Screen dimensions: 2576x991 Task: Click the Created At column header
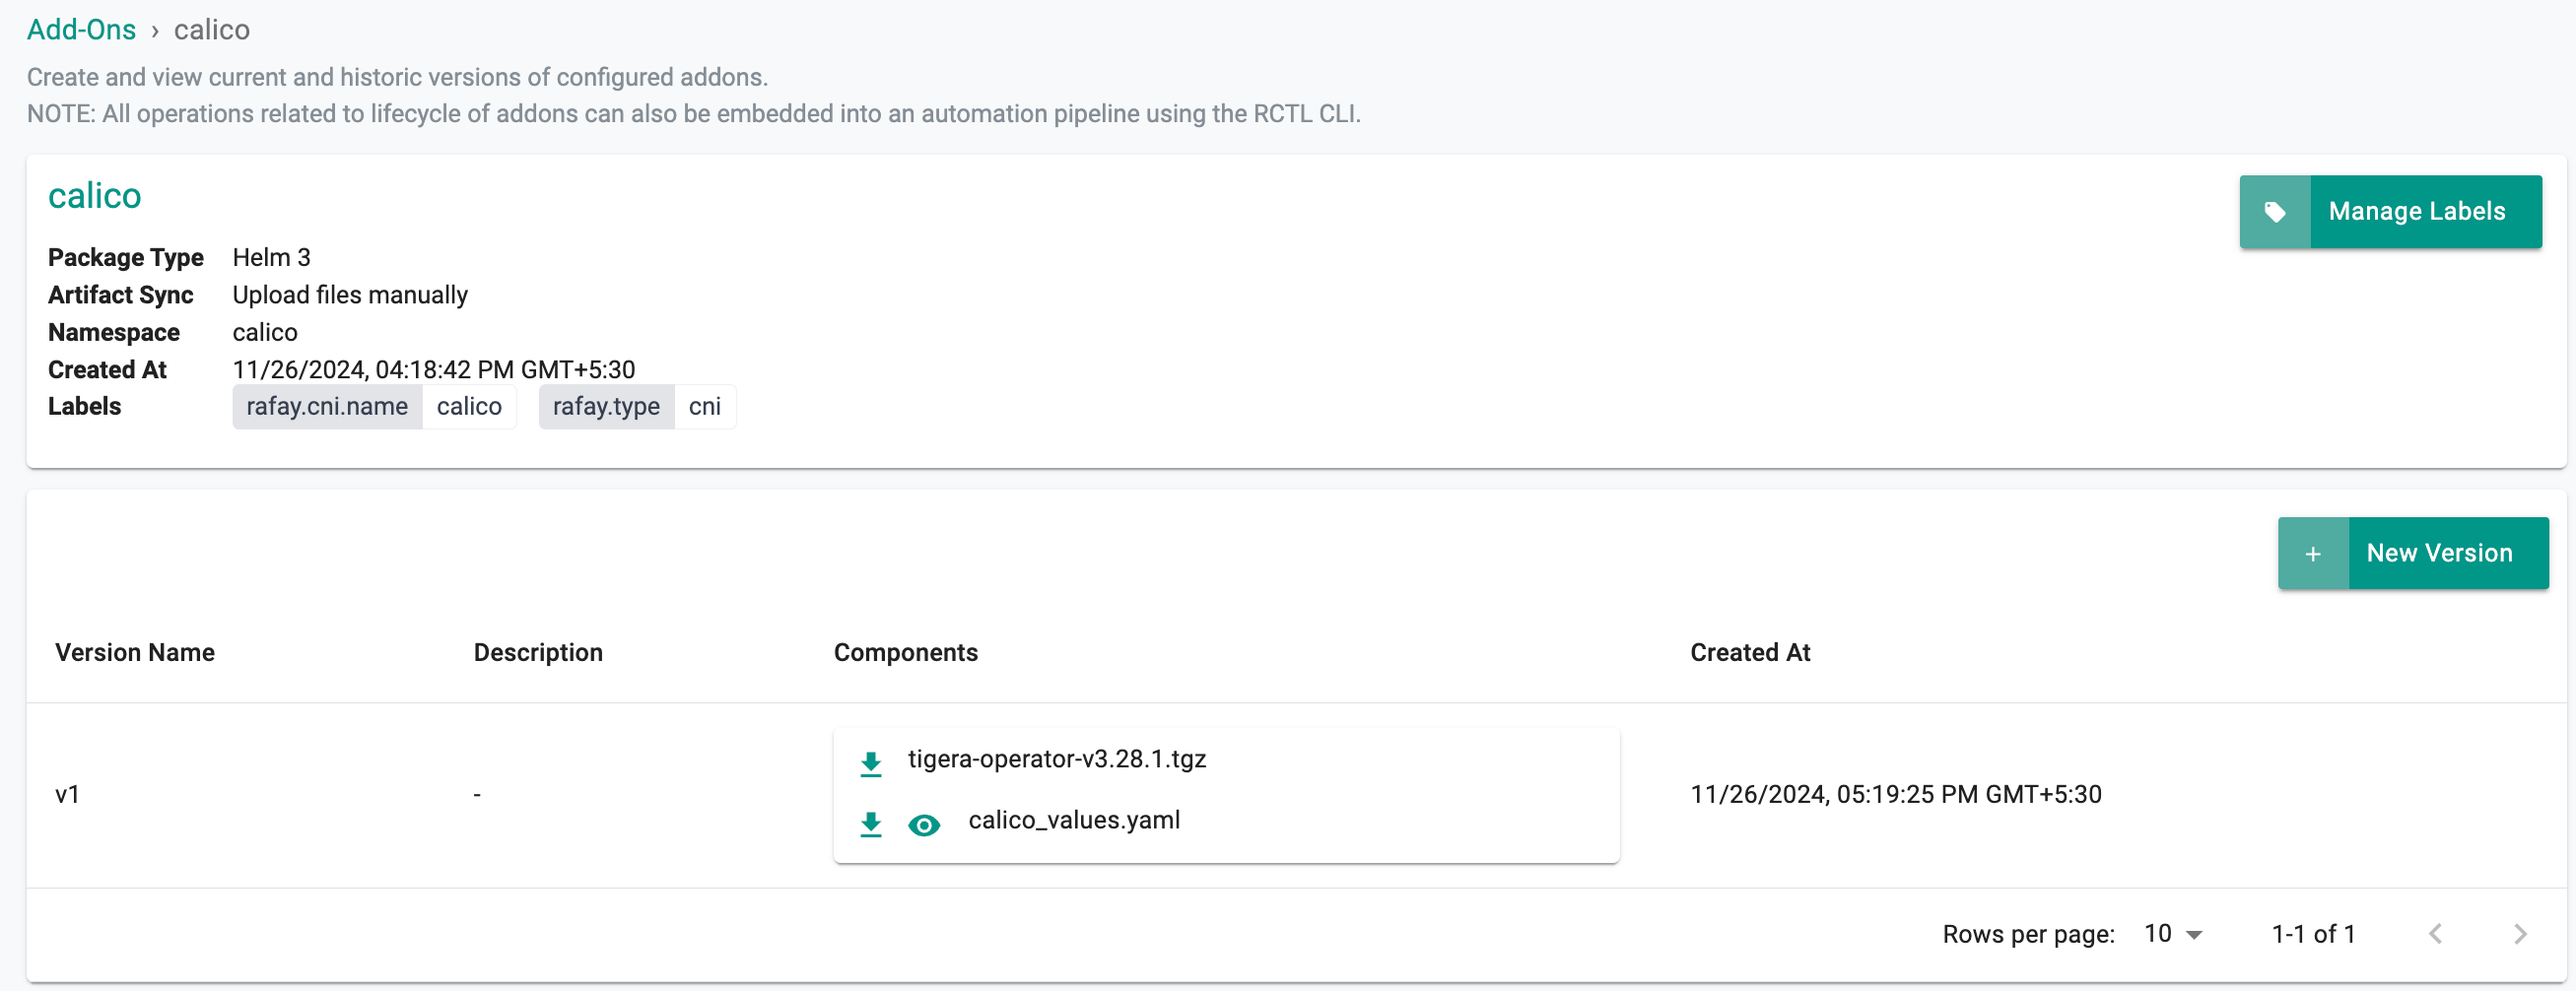click(x=1750, y=653)
